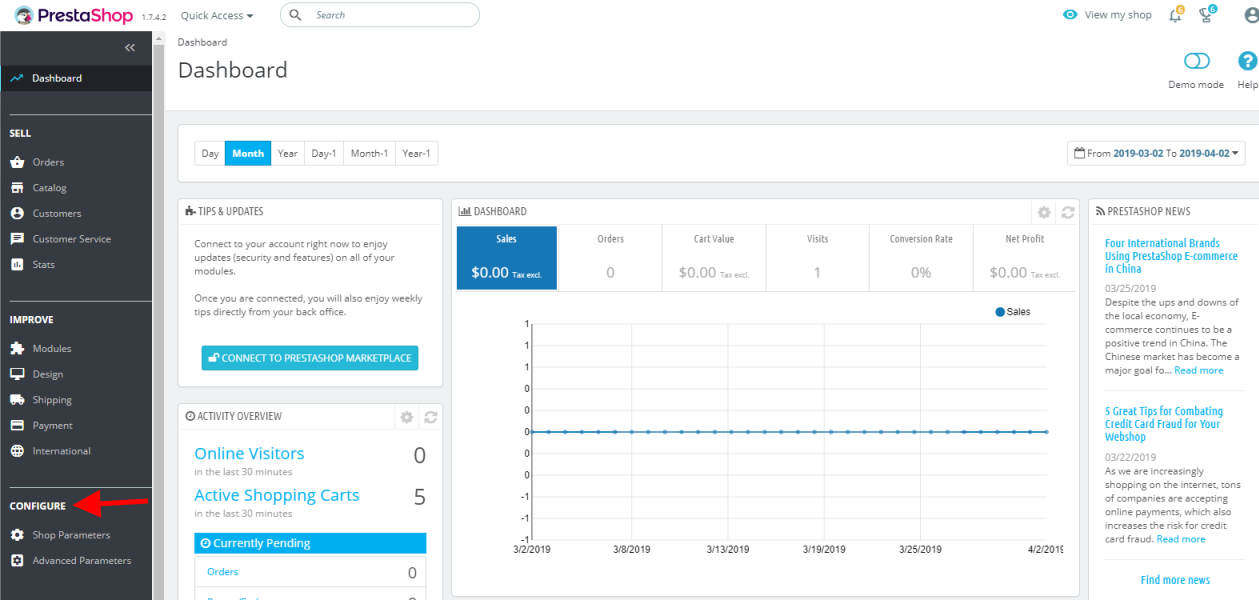The height and width of the screenshot is (600, 1259).
Task: Collapse the left sidebar
Action: coord(129,47)
